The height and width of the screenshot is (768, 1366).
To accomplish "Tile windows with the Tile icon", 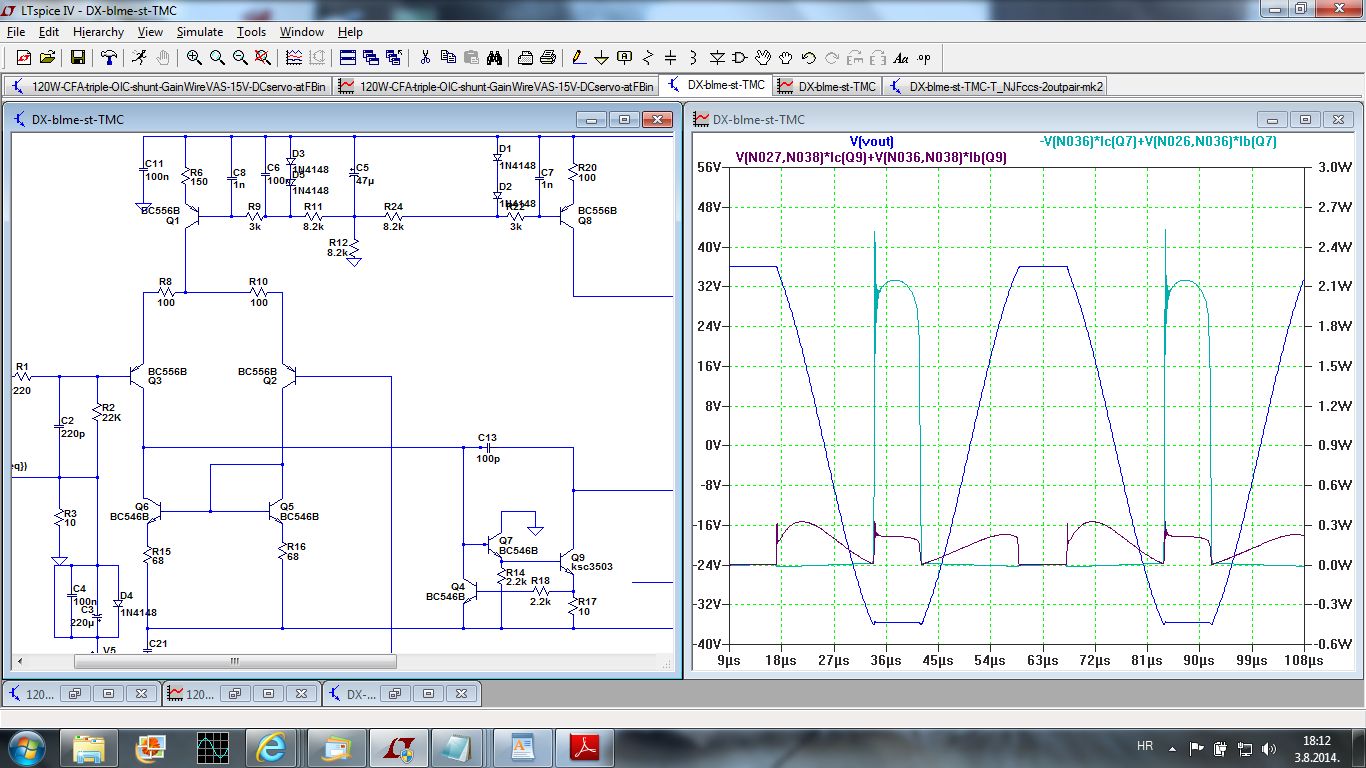I will (x=347, y=57).
